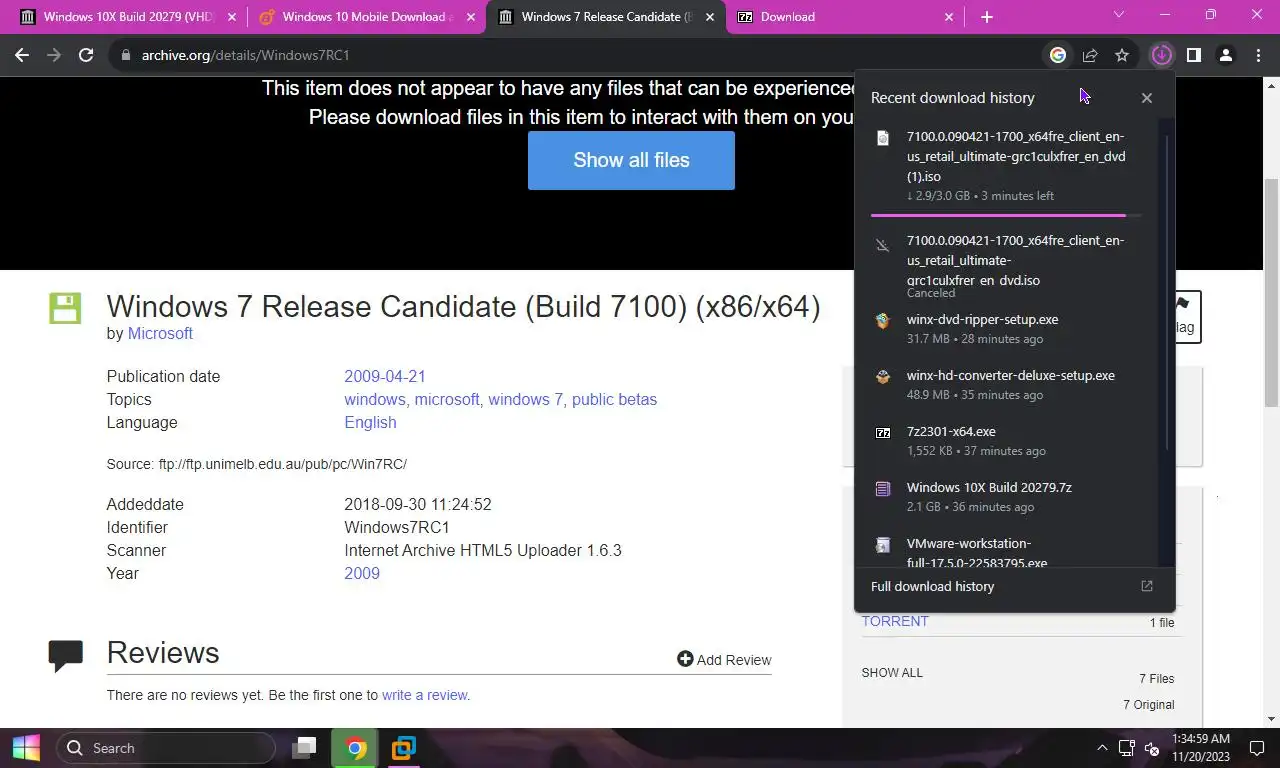Click the download progress bar

(x=1006, y=215)
